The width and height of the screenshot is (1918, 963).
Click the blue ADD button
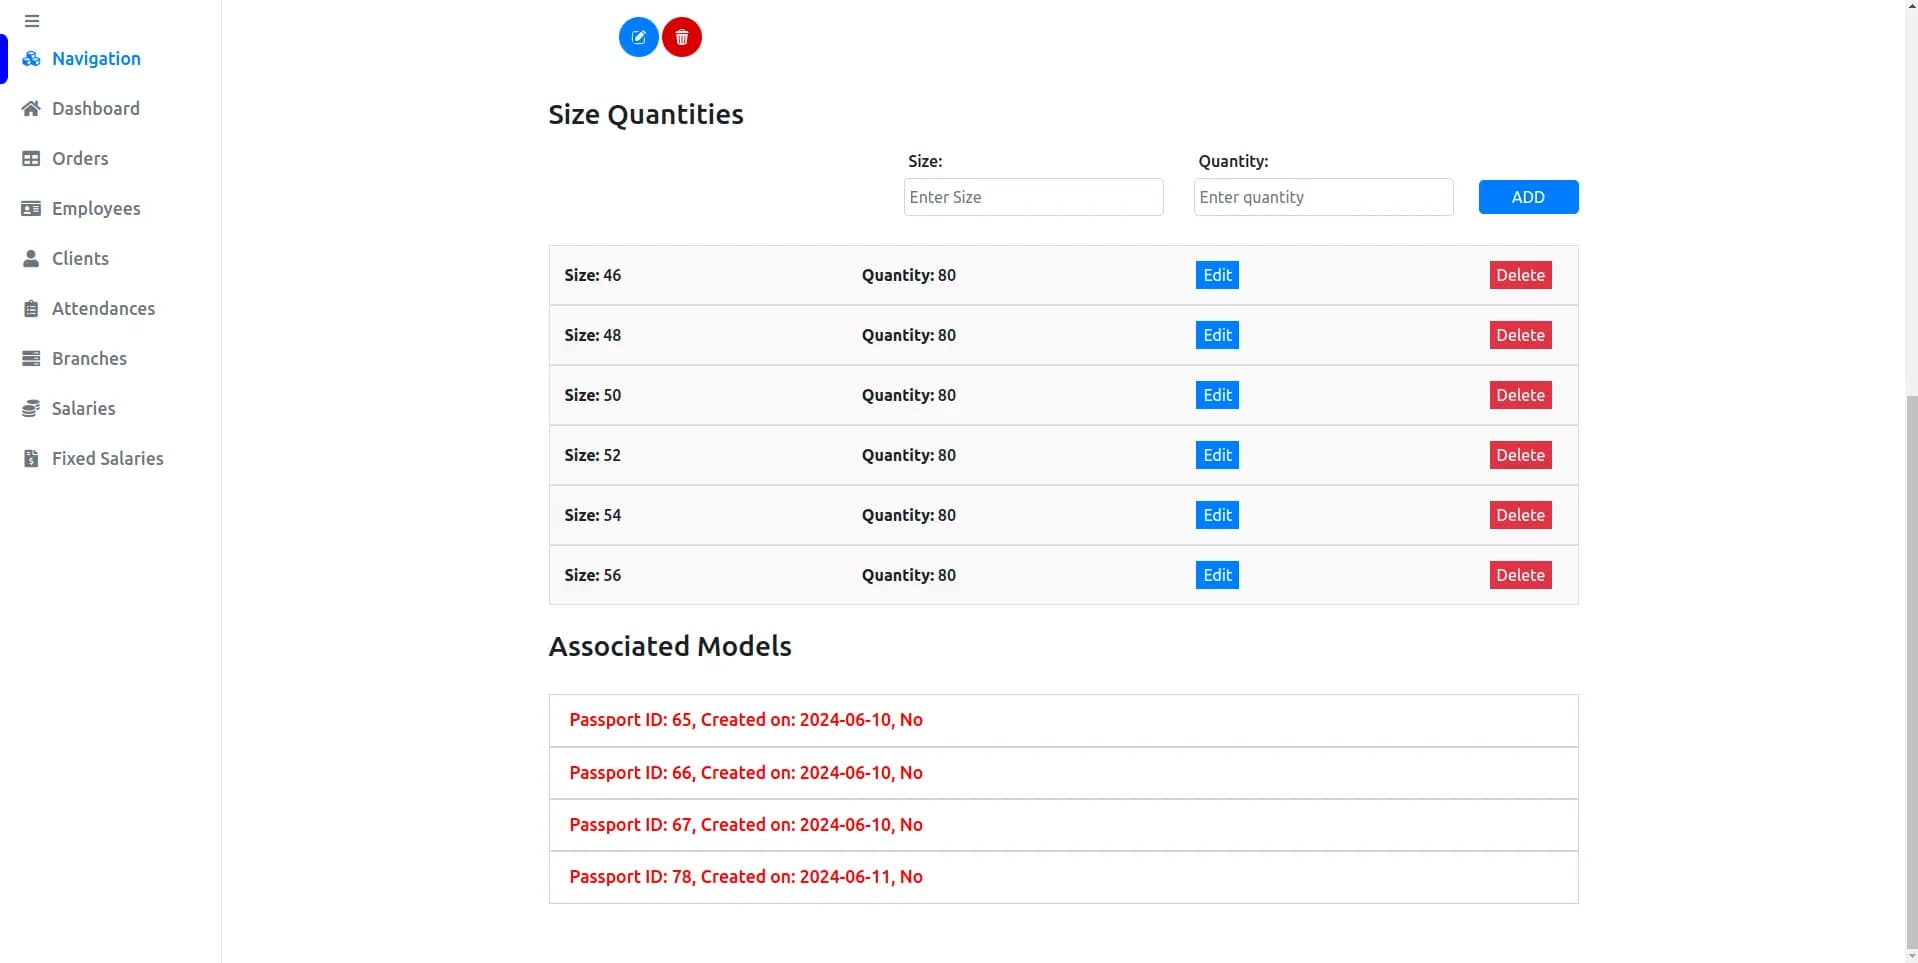[x=1528, y=197]
